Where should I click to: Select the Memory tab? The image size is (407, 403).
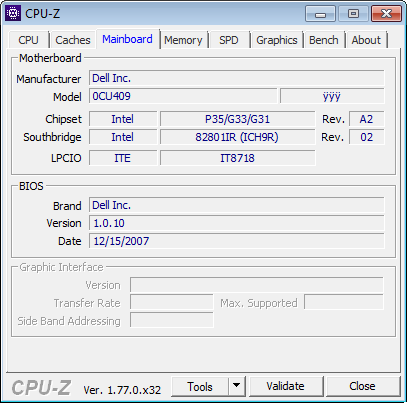(x=183, y=40)
